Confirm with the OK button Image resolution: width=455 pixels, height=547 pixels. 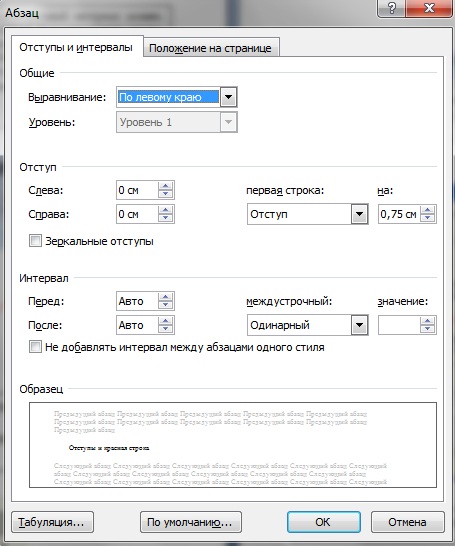(323, 522)
